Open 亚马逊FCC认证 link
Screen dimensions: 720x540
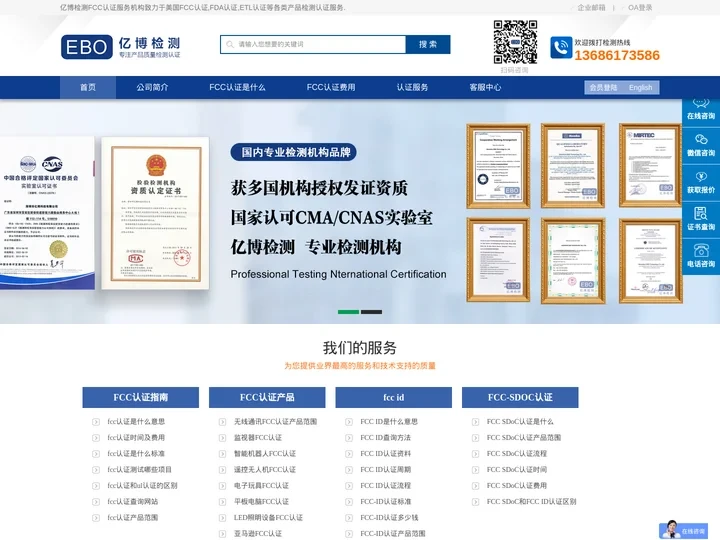click(258, 534)
